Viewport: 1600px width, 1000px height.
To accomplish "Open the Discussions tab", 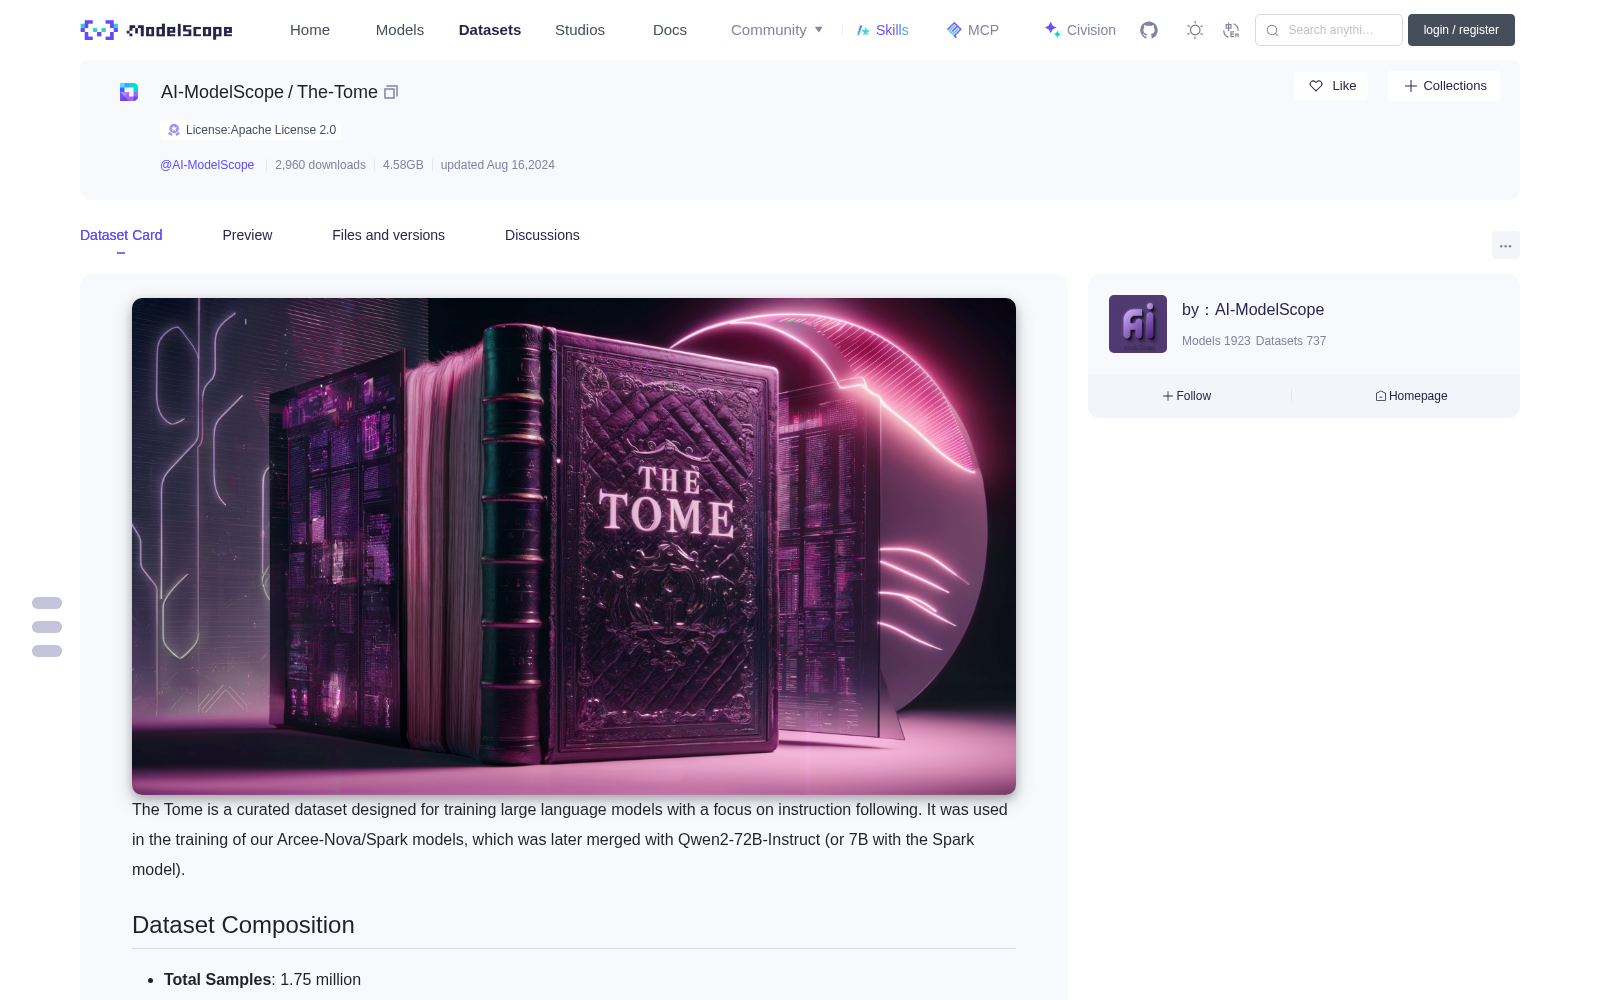I will [x=542, y=235].
